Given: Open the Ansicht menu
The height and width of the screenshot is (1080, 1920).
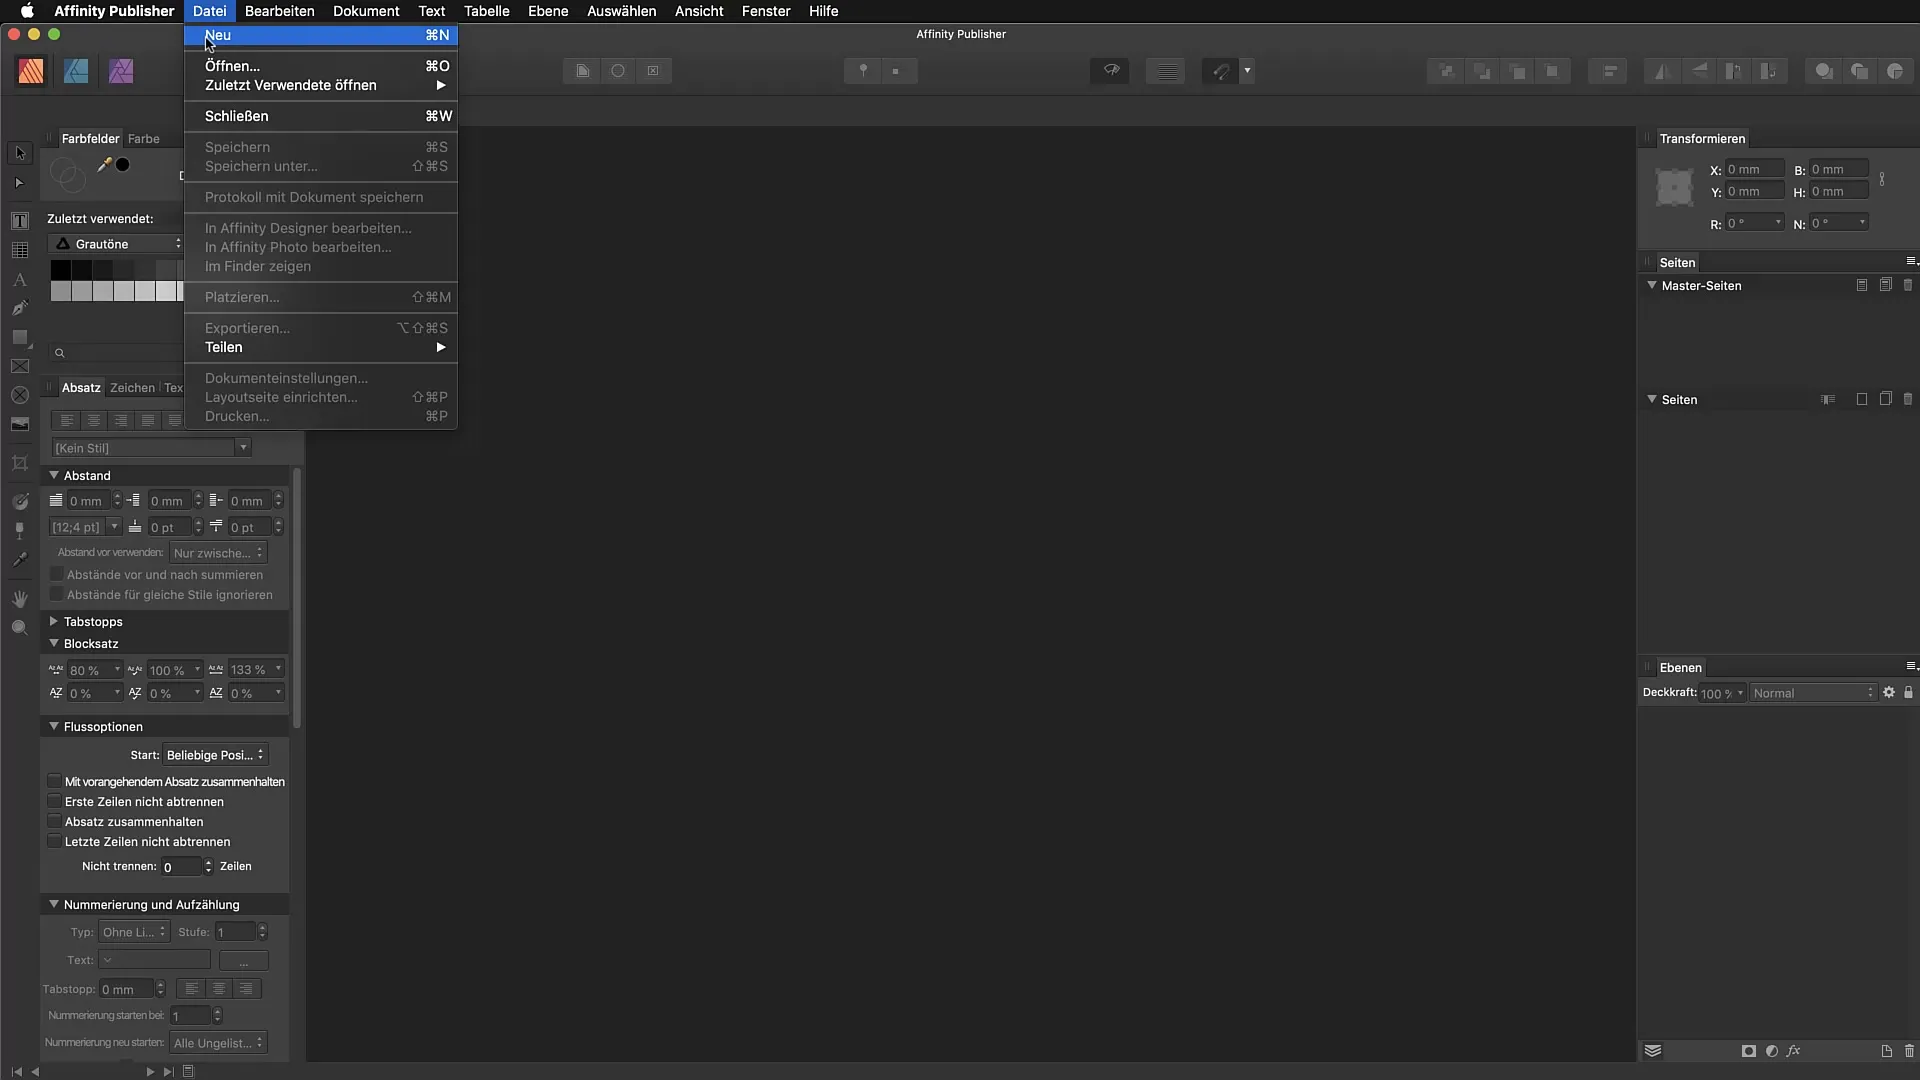Looking at the screenshot, I should coord(699,11).
